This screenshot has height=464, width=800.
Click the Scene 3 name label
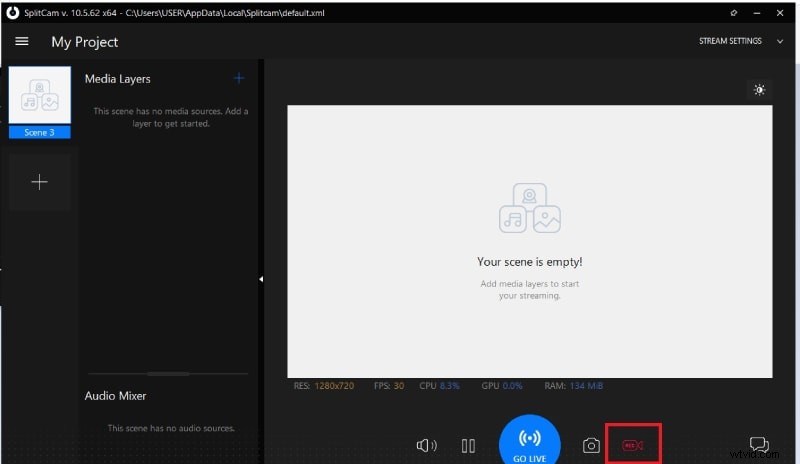click(x=40, y=132)
